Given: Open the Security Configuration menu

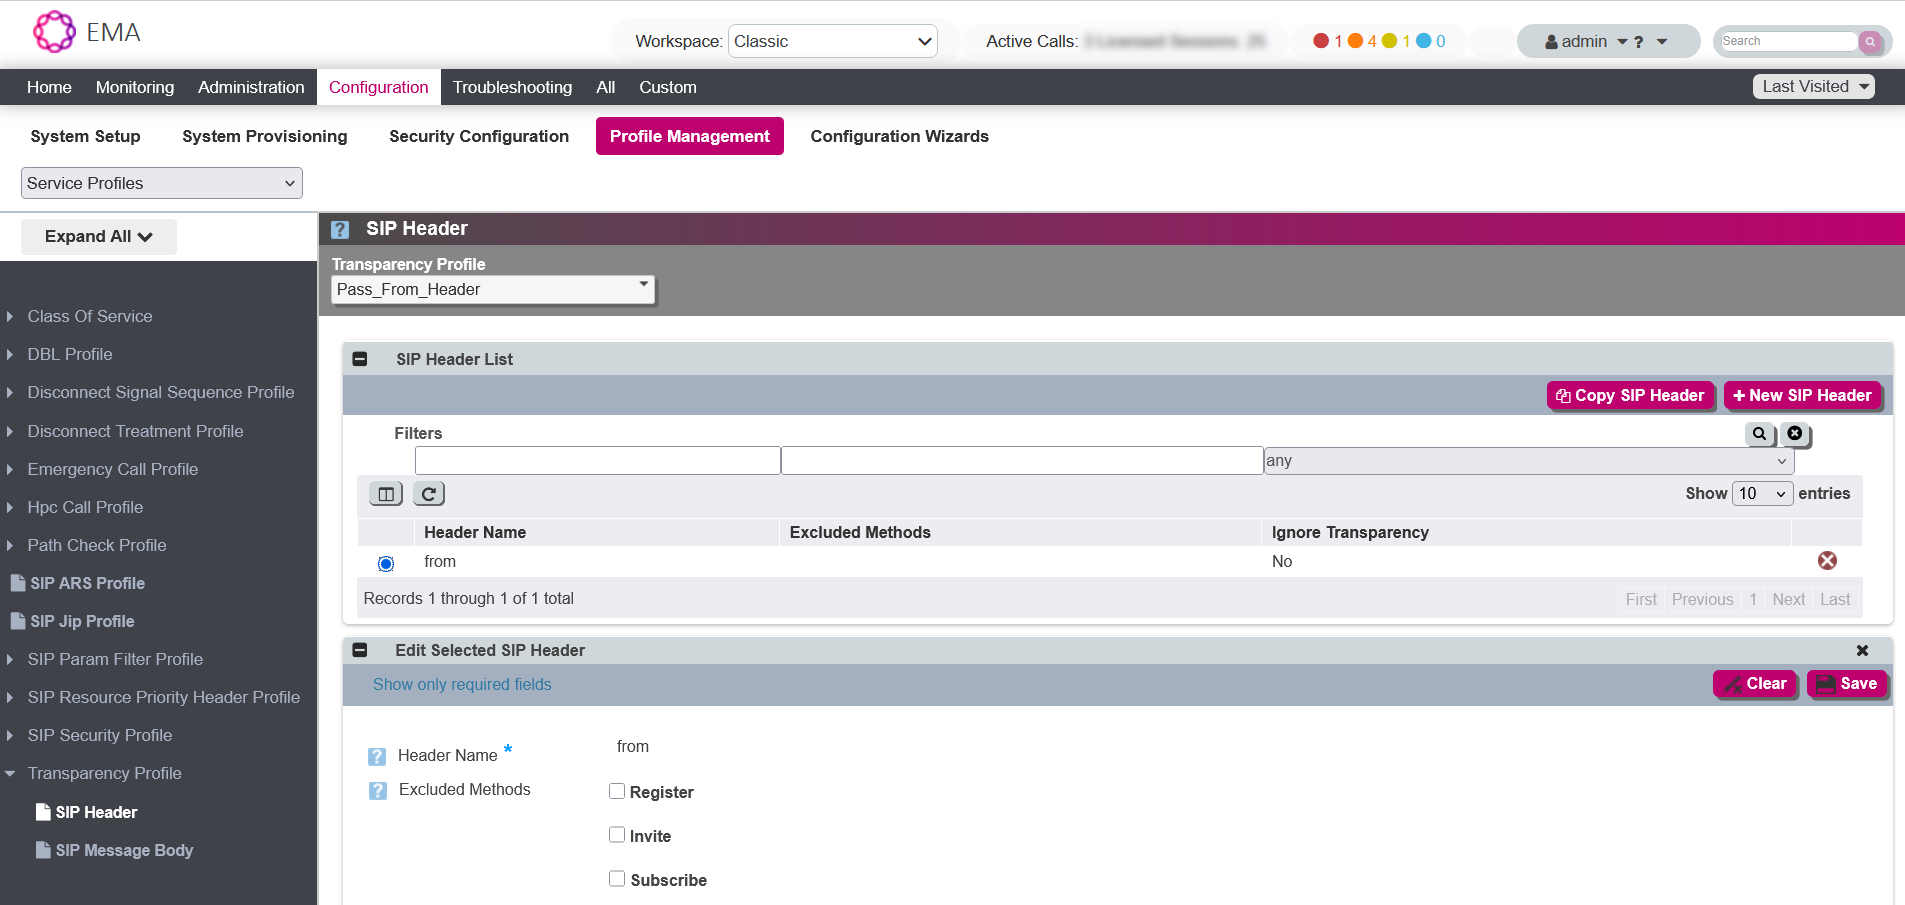Looking at the screenshot, I should (478, 136).
